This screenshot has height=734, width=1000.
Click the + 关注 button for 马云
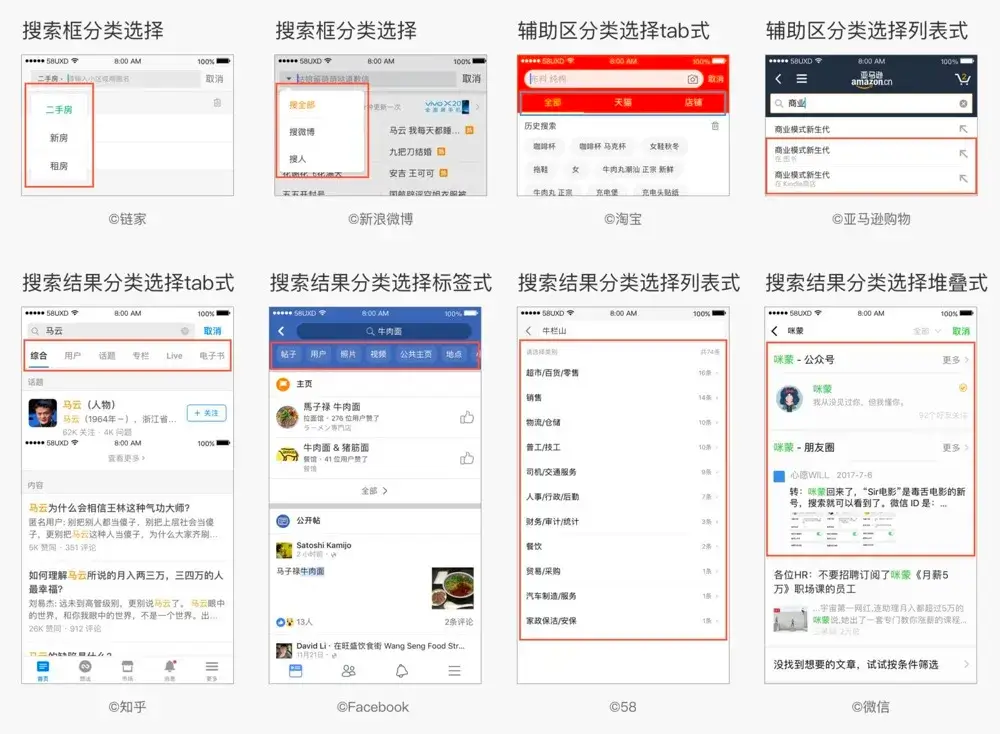pyautogui.click(x=206, y=413)
